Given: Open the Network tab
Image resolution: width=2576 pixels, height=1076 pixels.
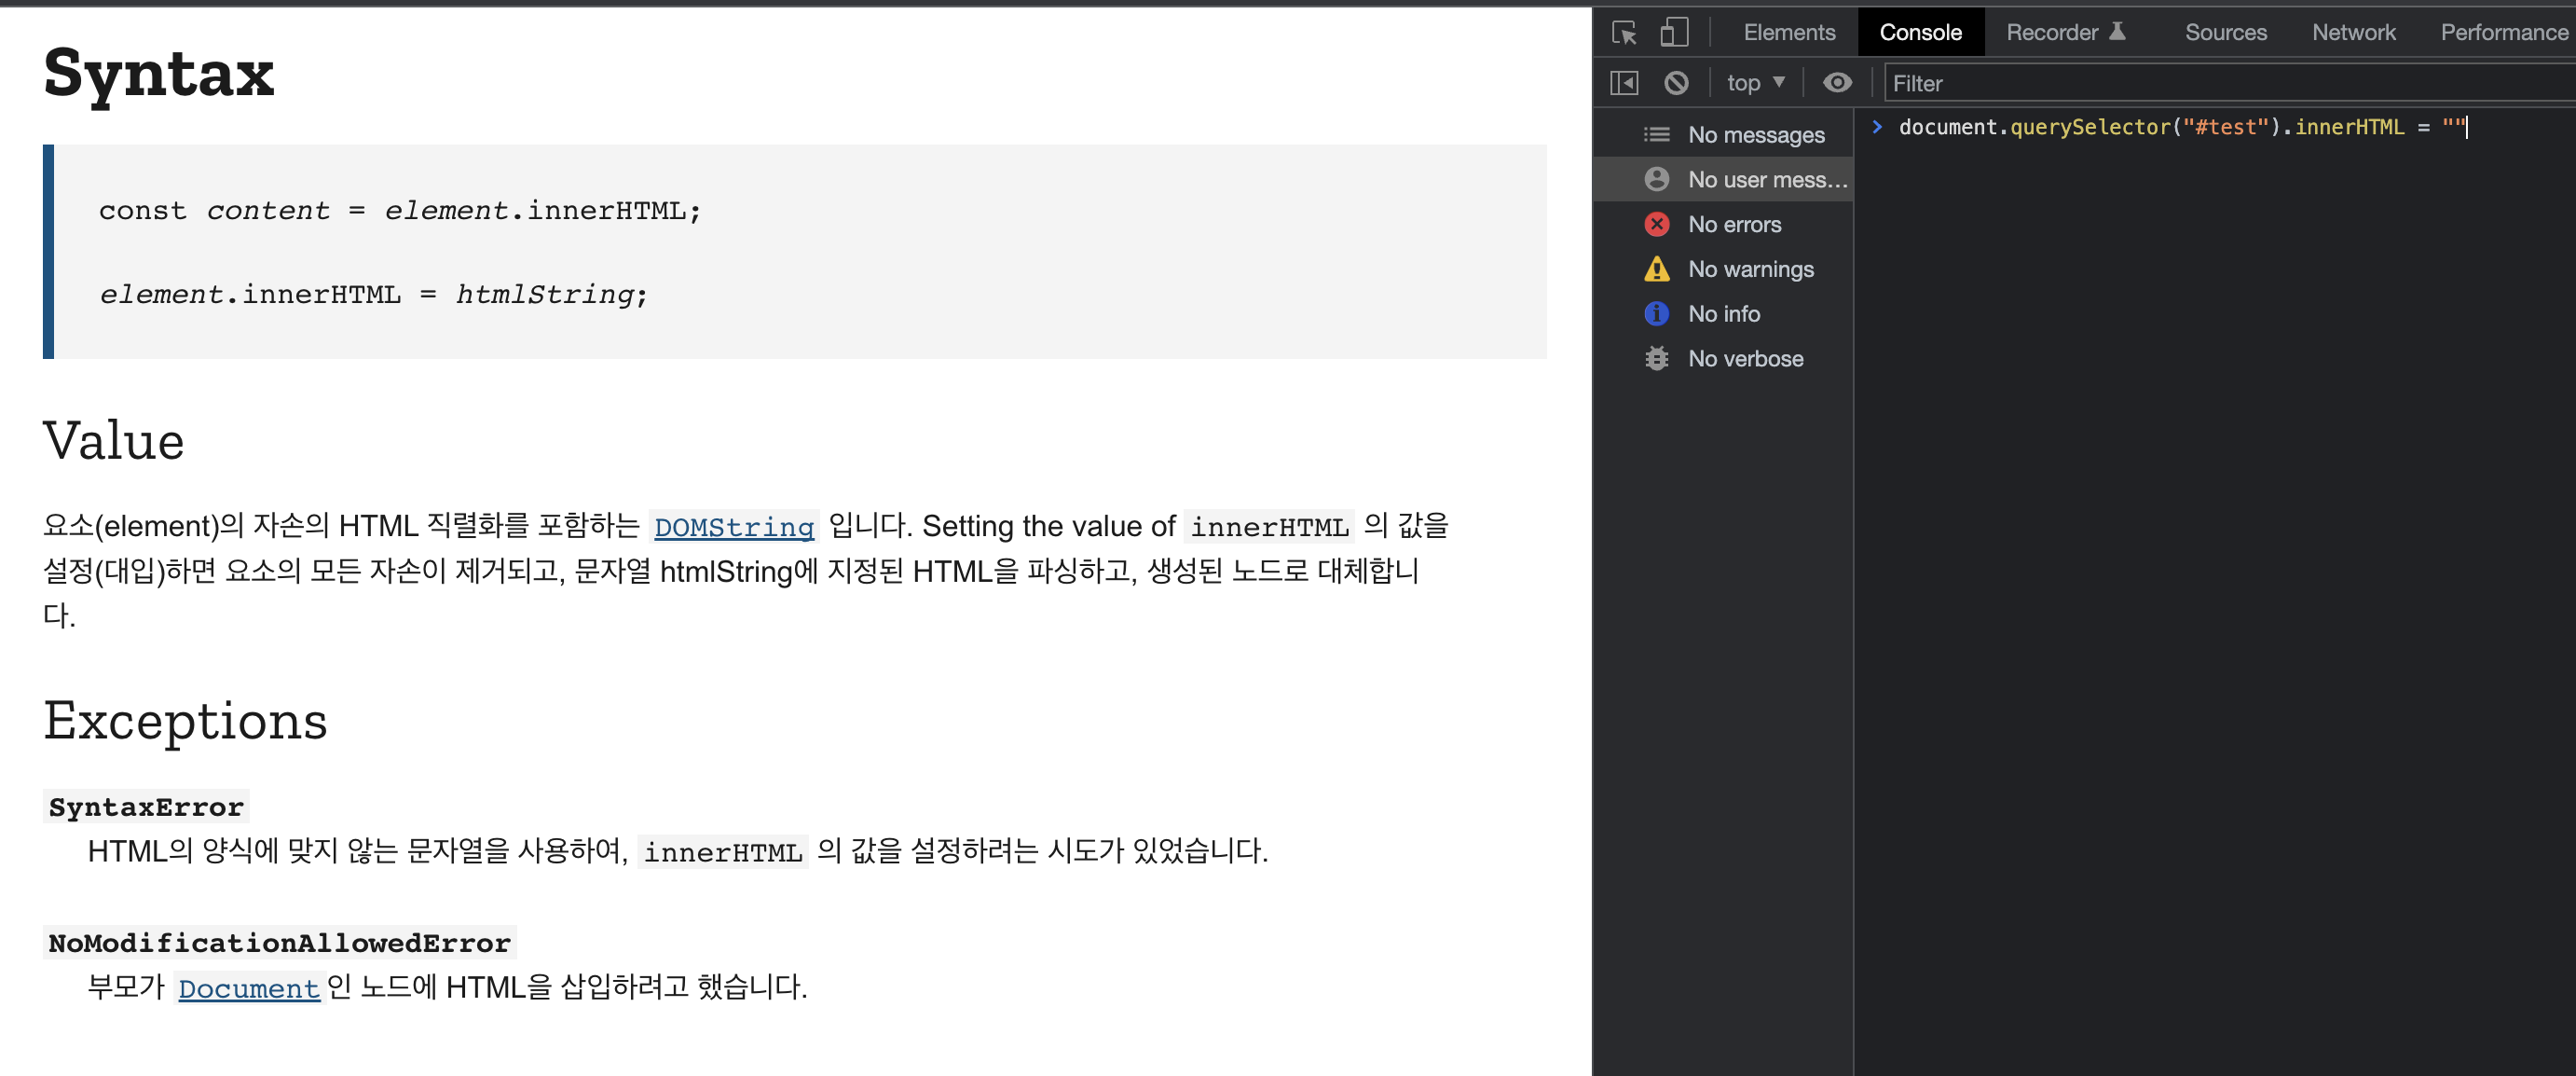Looking at the screenshot, I should click(2353, 33).
